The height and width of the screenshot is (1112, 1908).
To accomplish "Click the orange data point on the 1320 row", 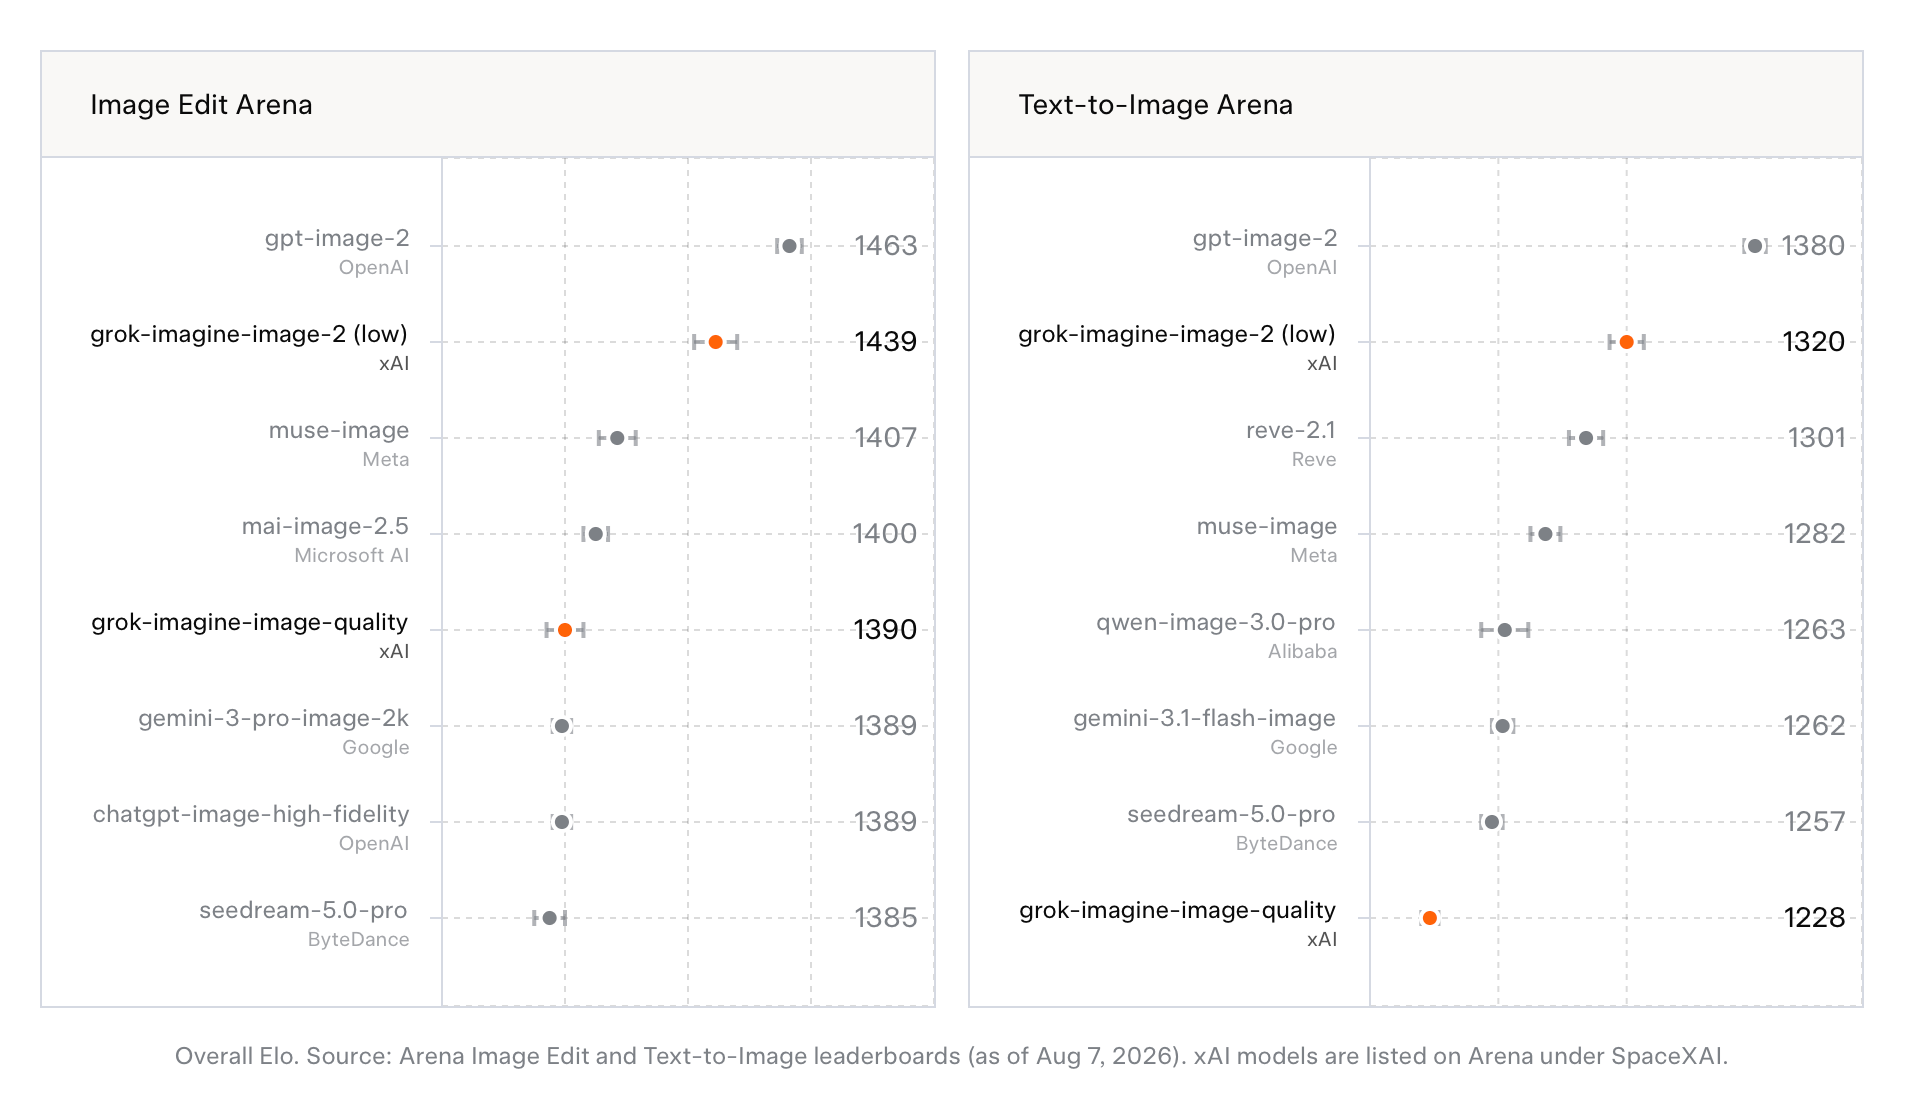I will (x=1627, y=342).
